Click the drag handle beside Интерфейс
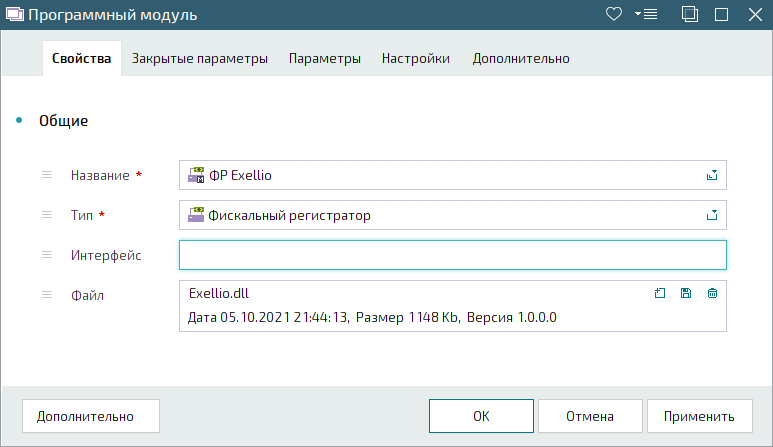773x447 pixels. point(47,255)
